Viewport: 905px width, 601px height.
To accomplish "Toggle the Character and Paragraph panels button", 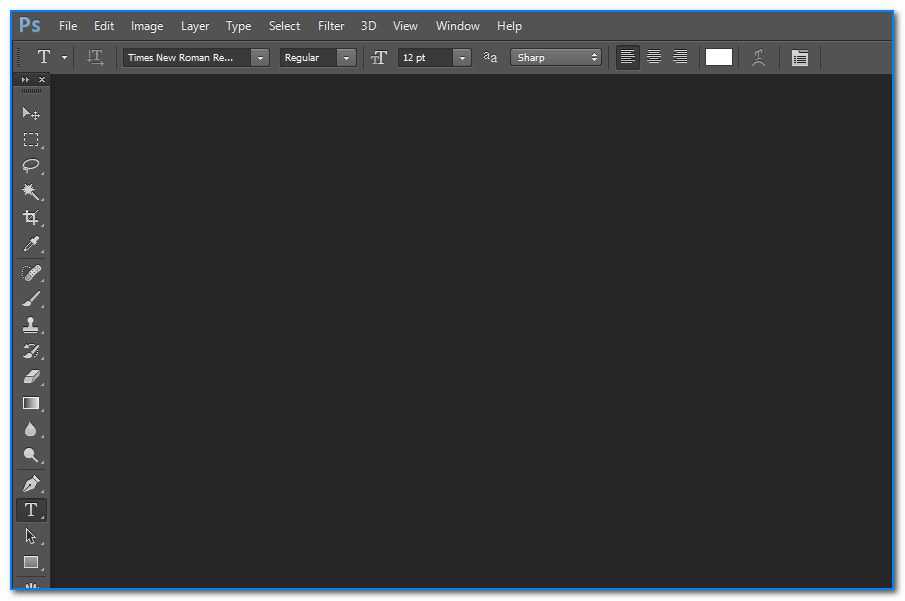I will [799, 58].
